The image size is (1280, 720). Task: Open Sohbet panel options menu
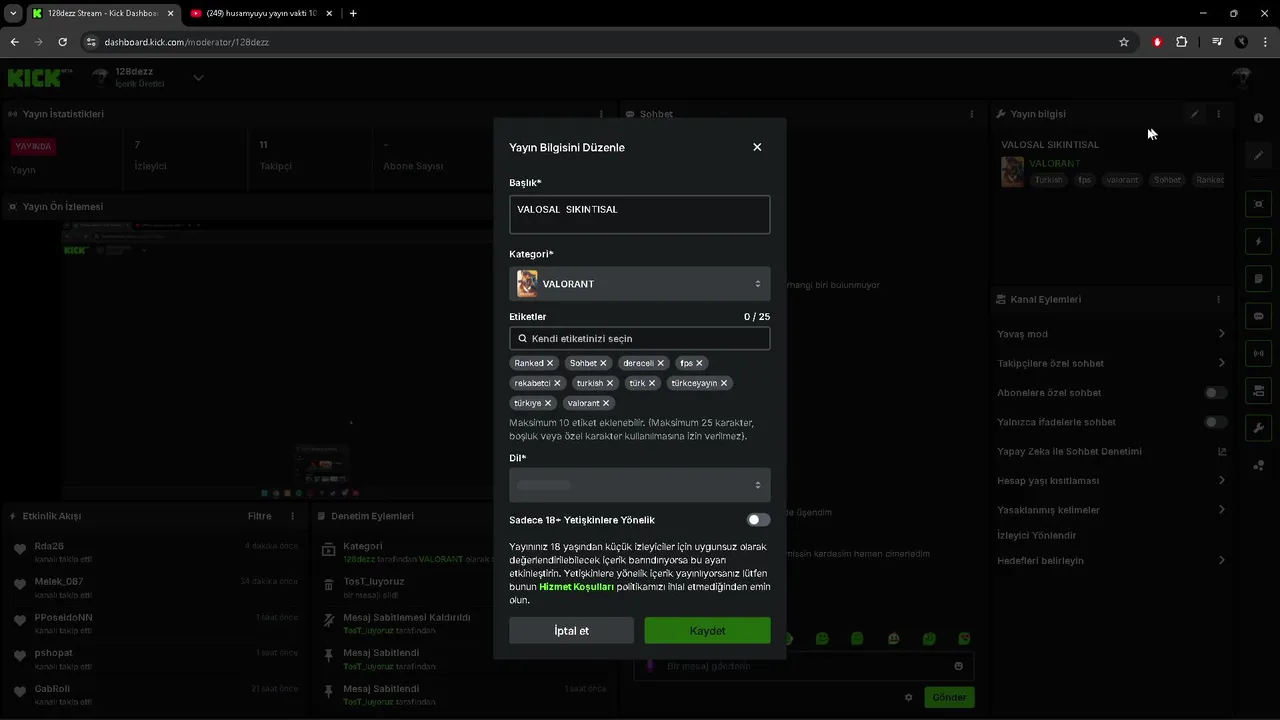coord(971,114)
